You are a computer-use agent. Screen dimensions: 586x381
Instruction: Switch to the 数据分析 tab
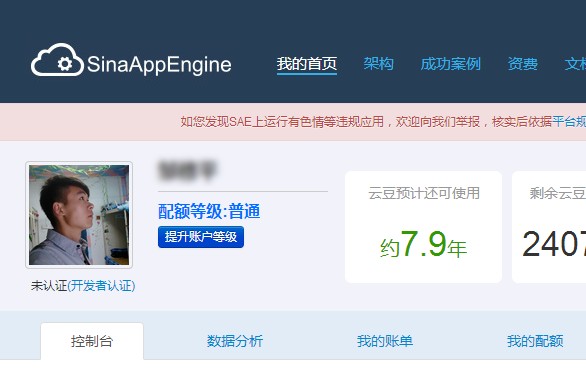pos(235,341)
